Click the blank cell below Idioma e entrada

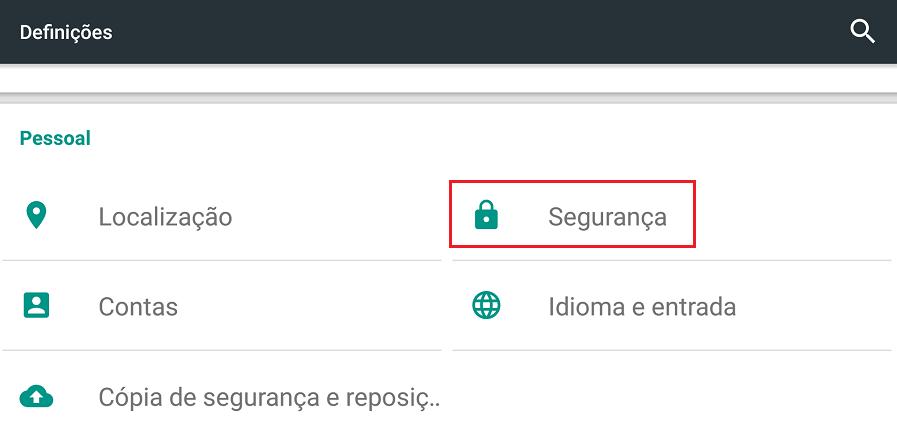point(670,395)
